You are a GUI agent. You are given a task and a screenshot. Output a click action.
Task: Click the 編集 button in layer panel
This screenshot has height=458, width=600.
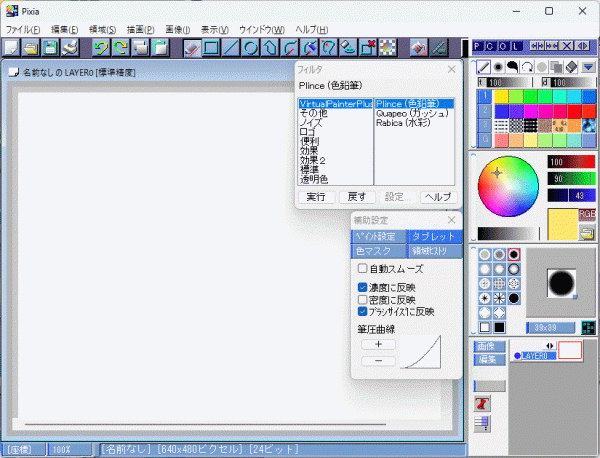click(x=489, y=360)
